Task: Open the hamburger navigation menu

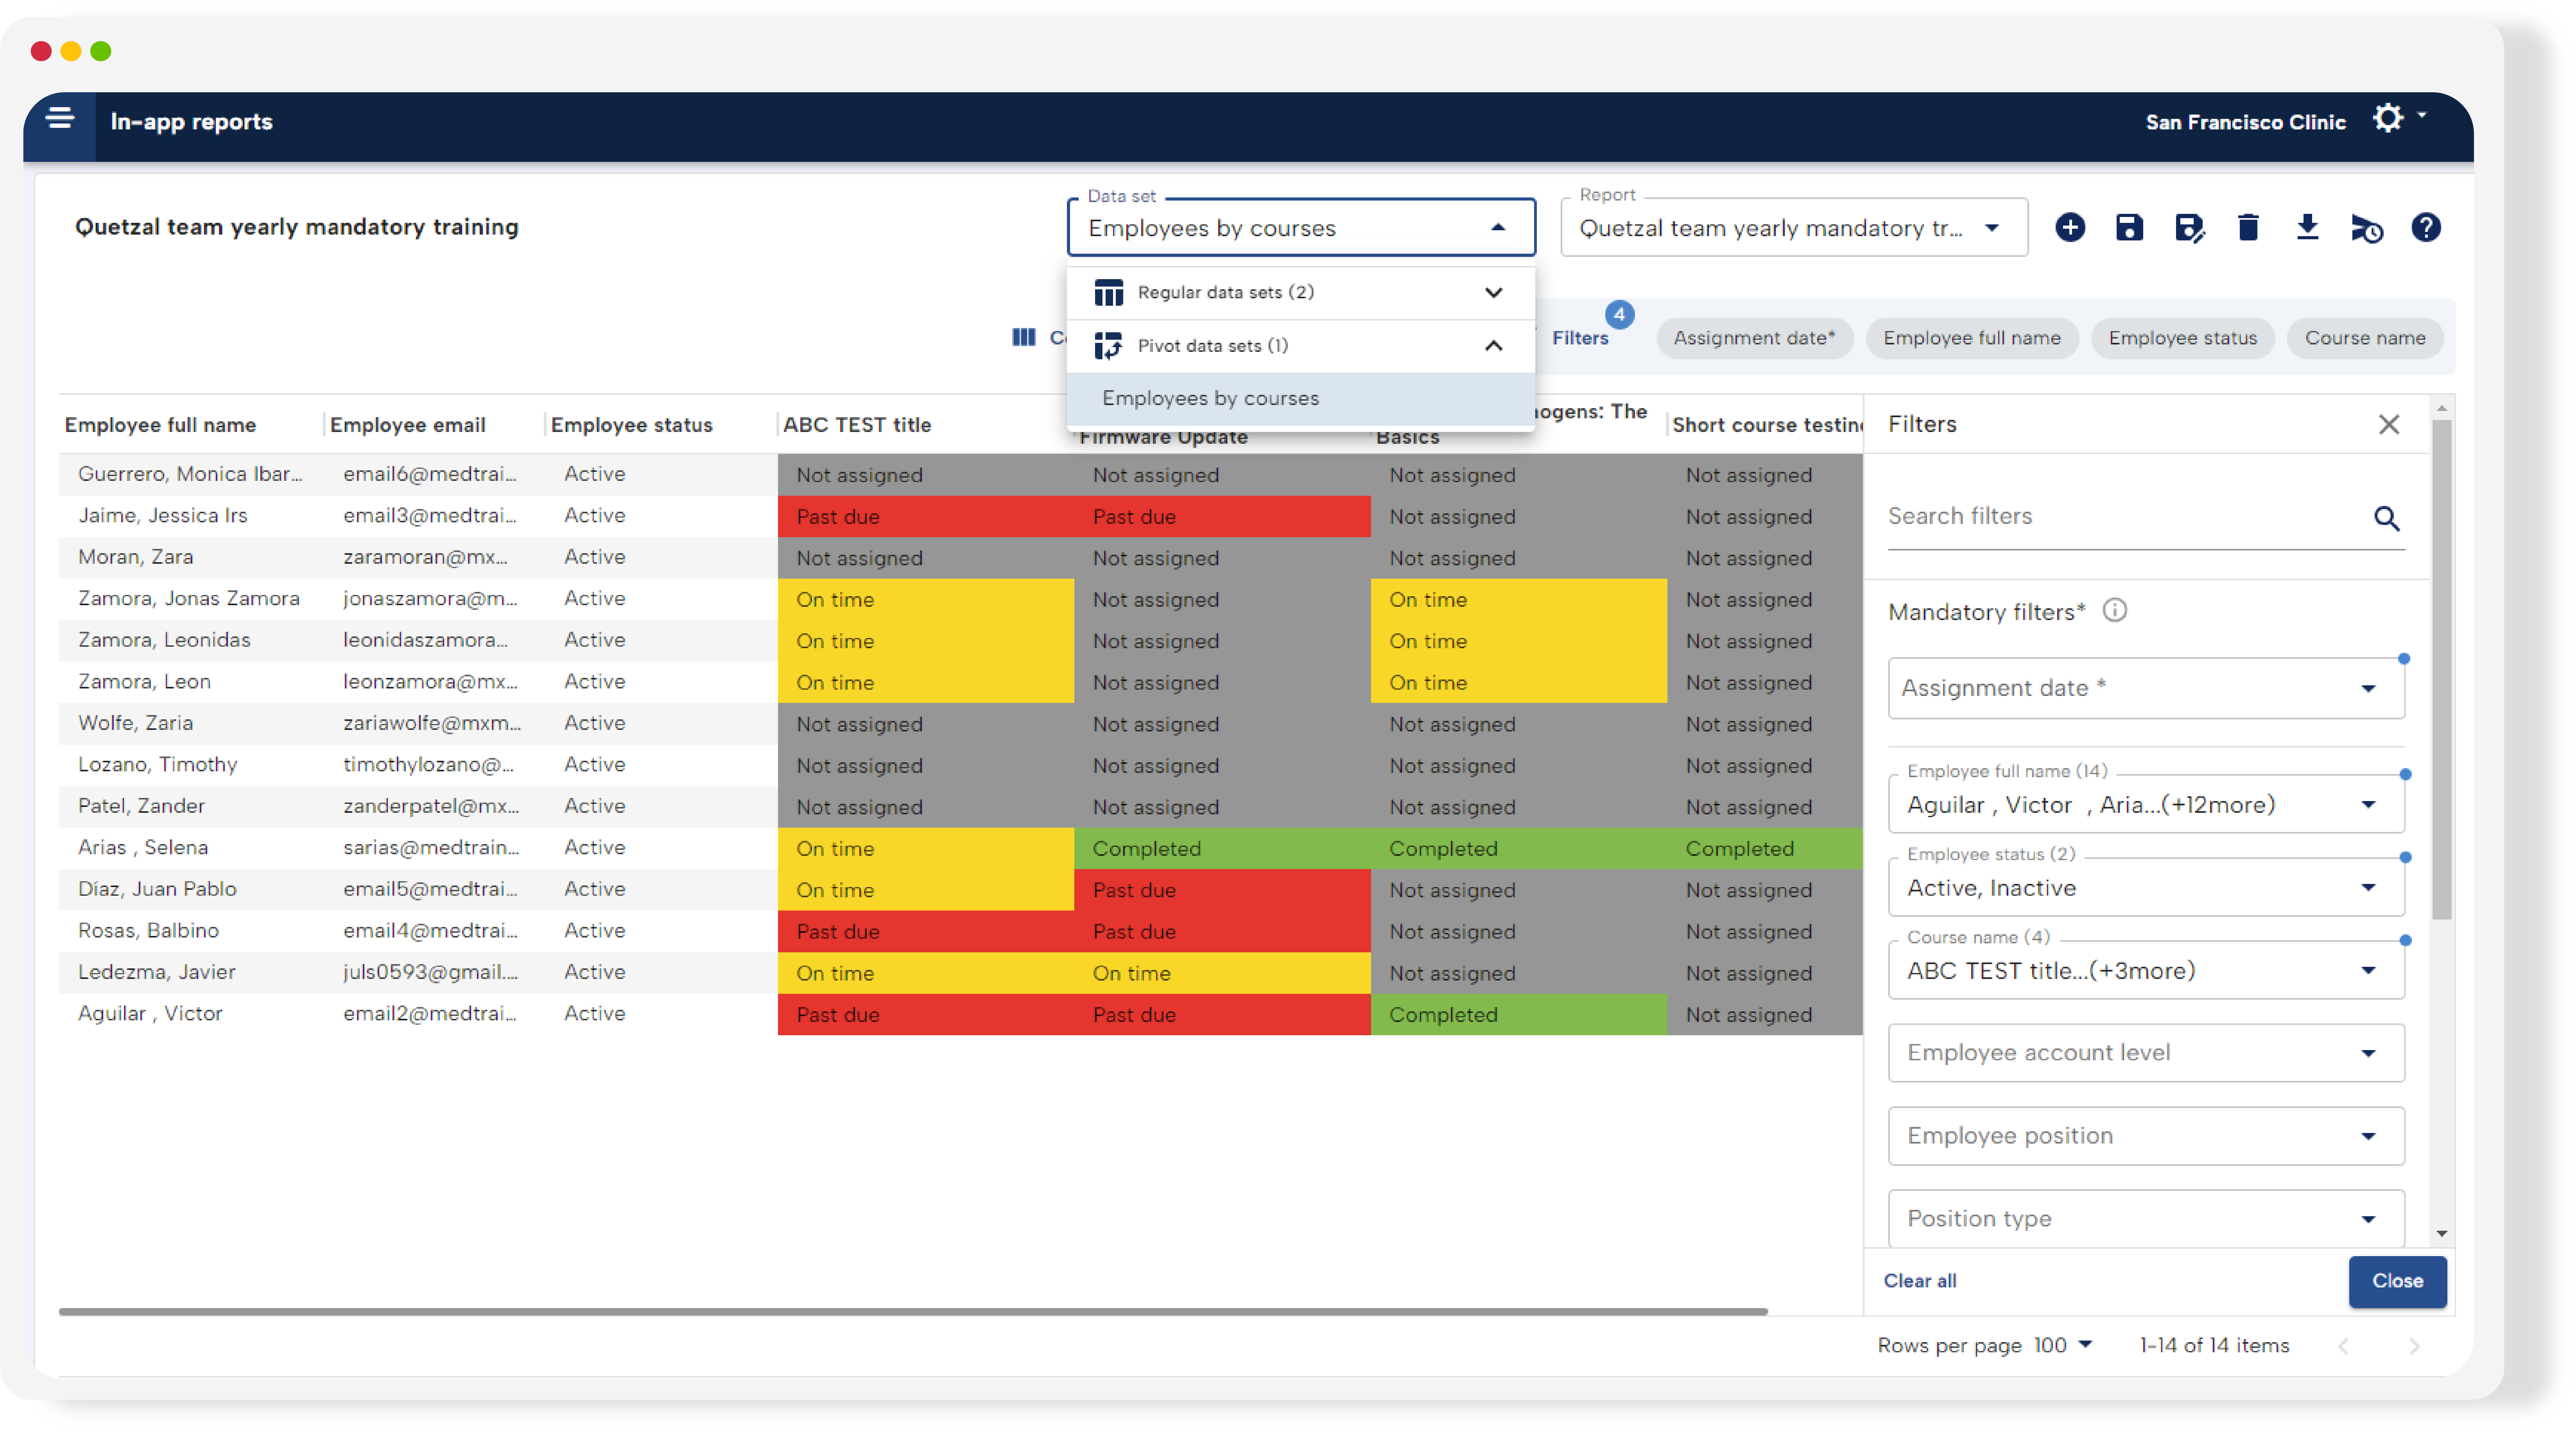Action: 59,118
